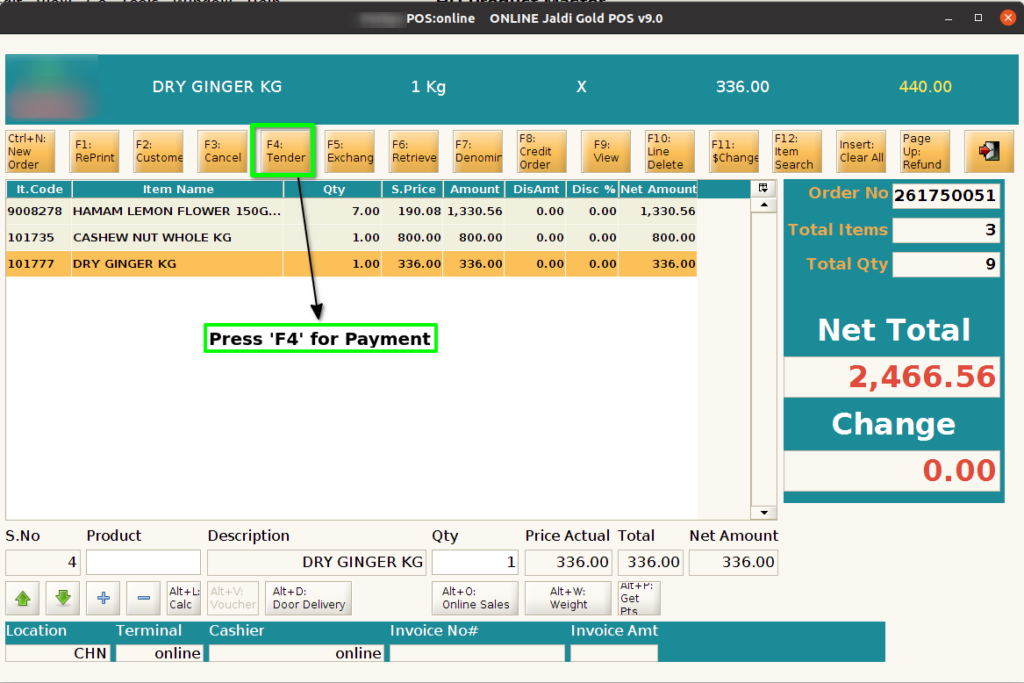Start a new order with Ctrl+N button
Viewport: 1024px width, 683px height.
30,151
